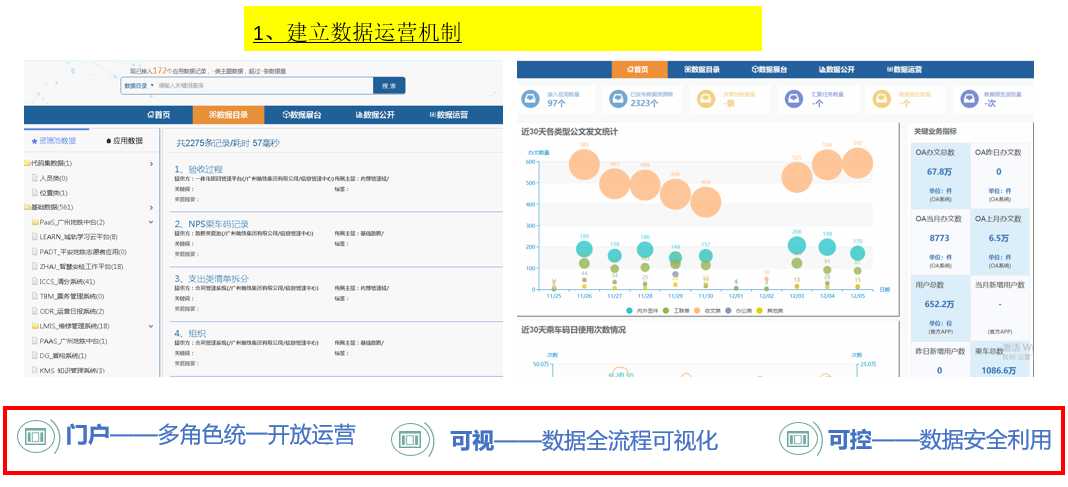Select the 资源池数据 option

pyautogui.click(x=52, y=141)
